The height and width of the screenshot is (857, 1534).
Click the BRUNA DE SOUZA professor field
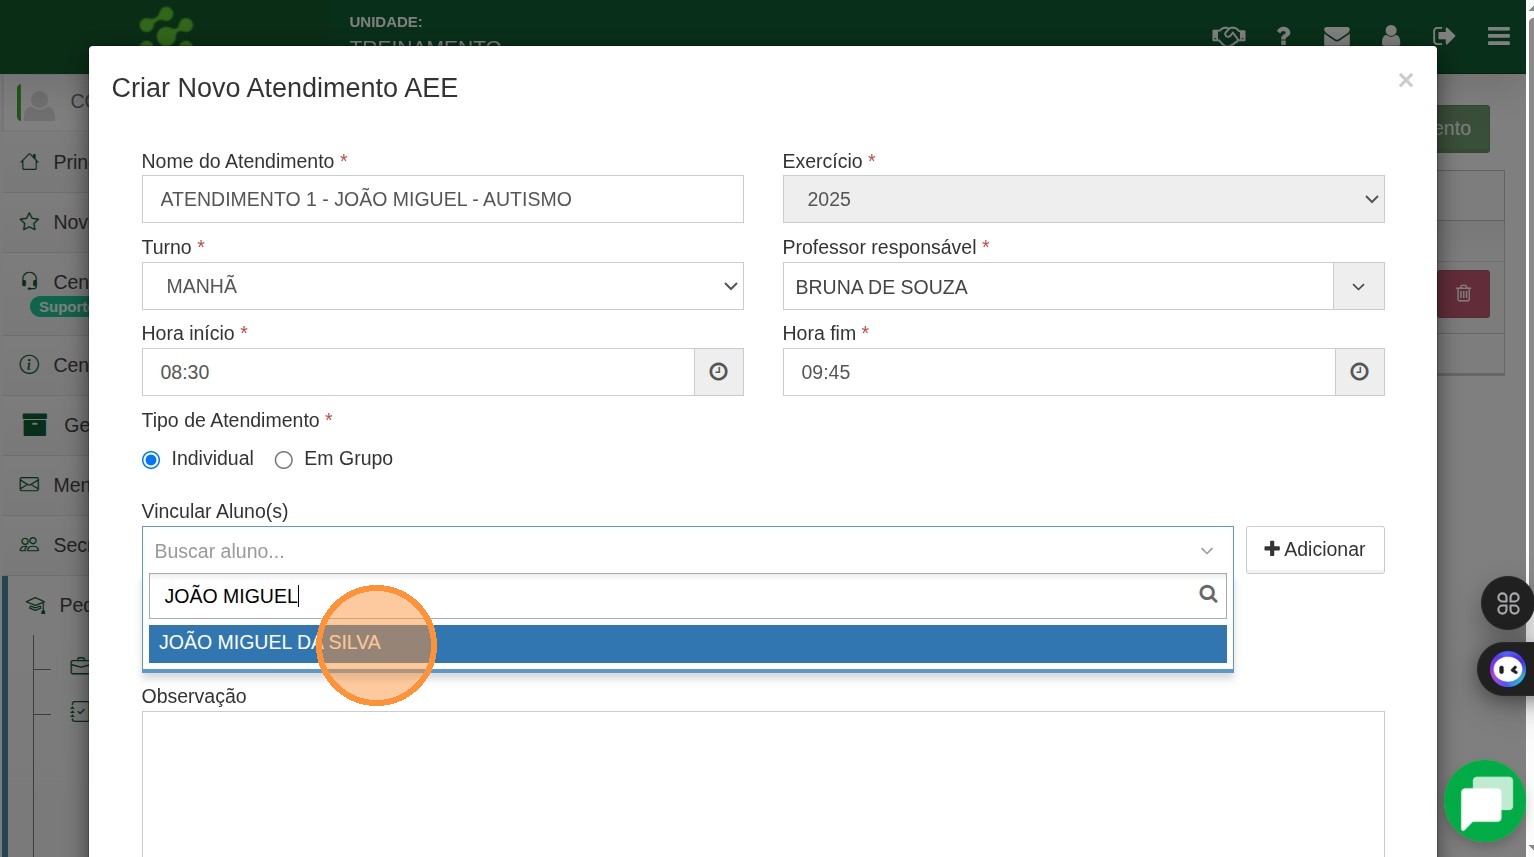pyautogui.click(x=1058, y=287)
